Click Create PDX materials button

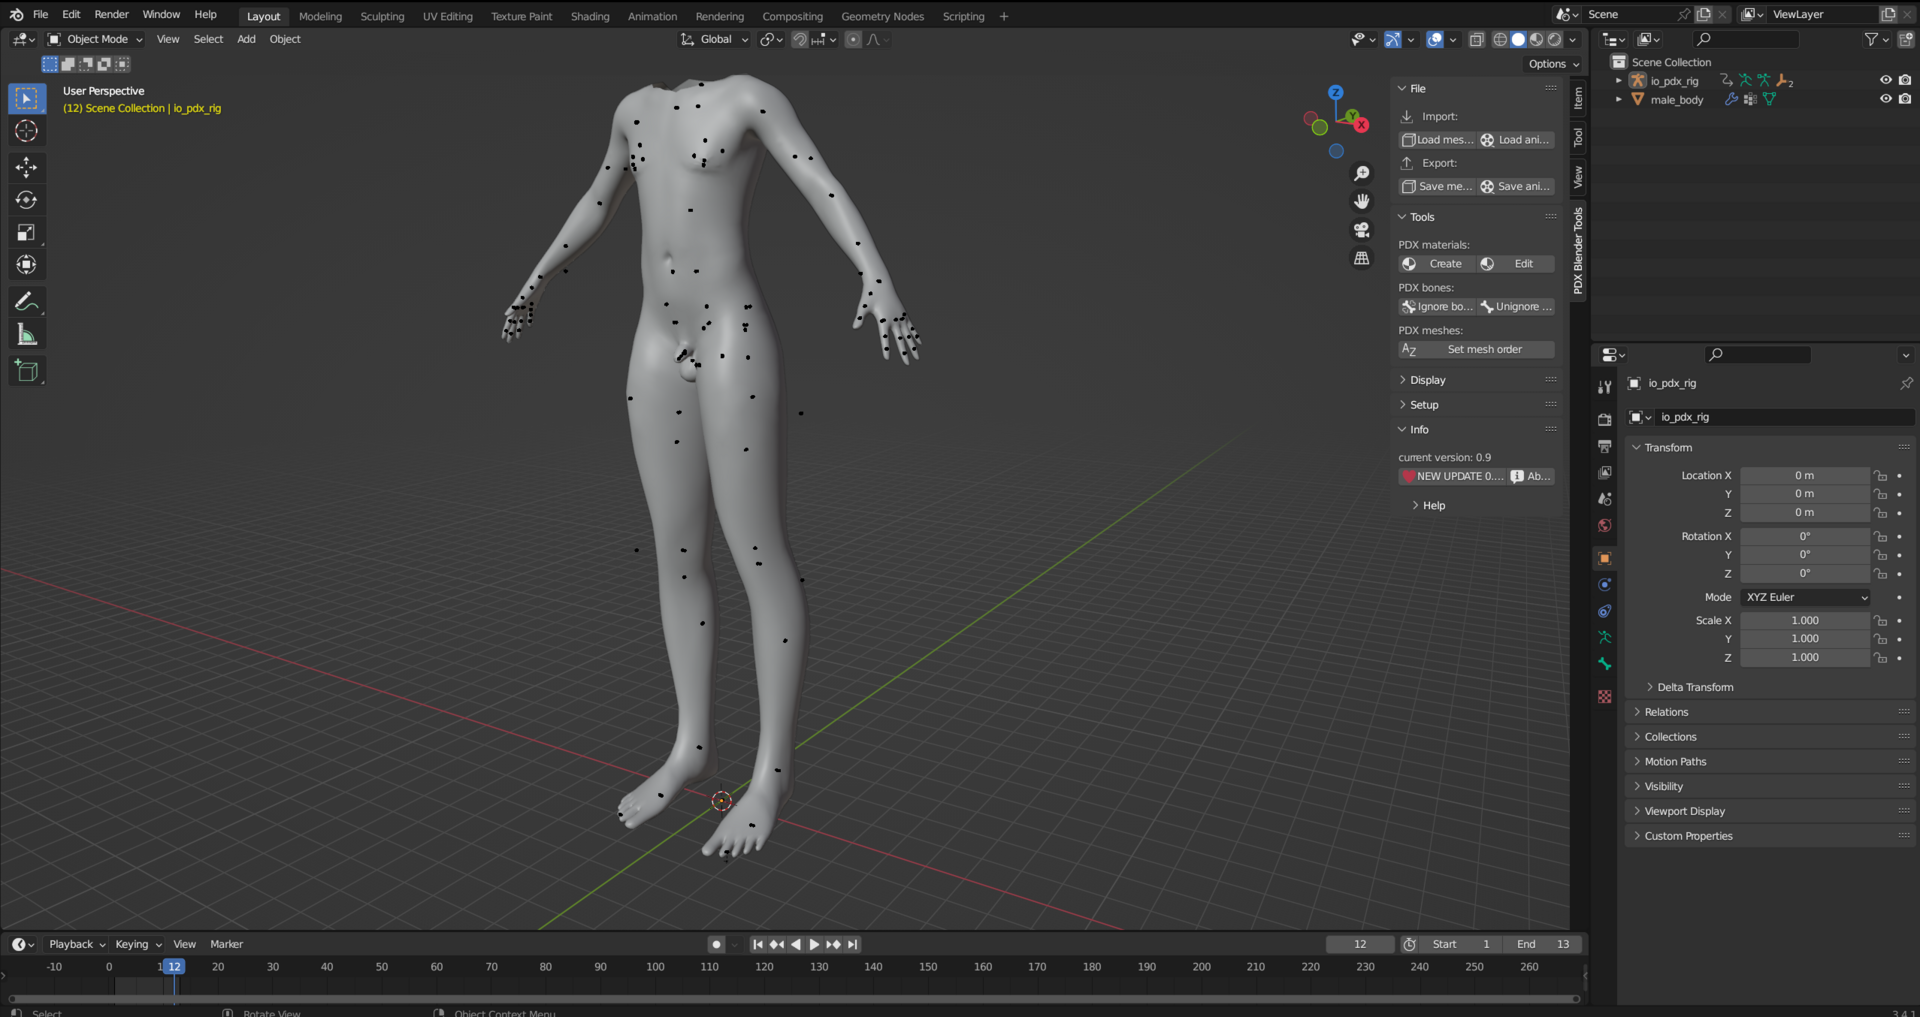pos(1437,264)
